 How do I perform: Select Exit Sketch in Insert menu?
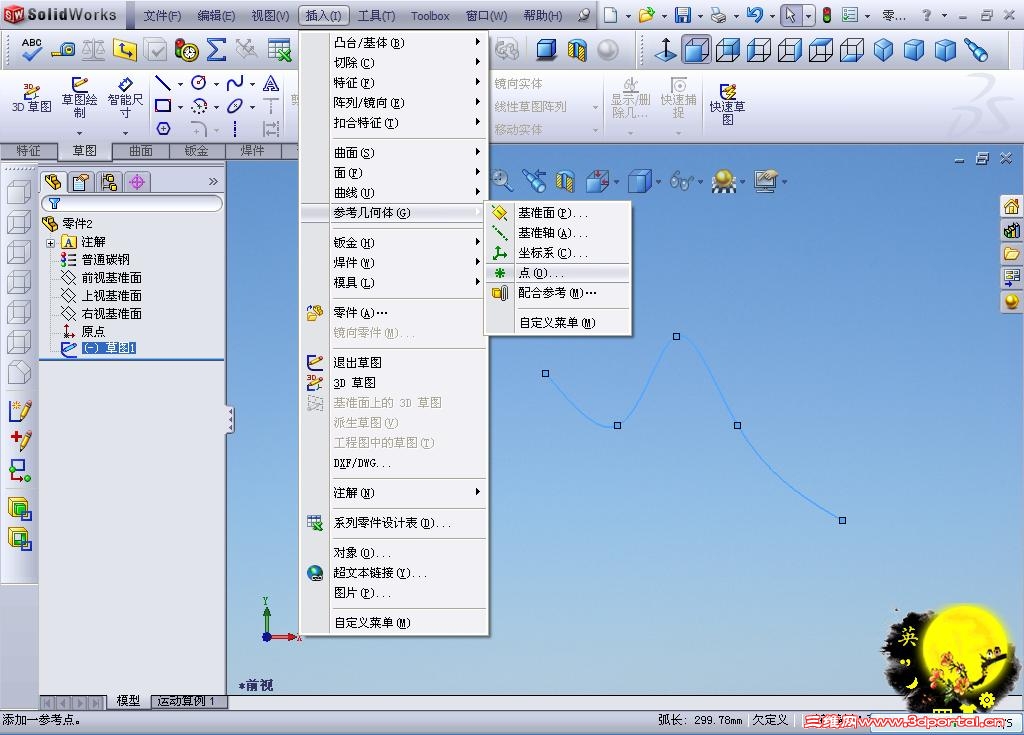[394, 362]
